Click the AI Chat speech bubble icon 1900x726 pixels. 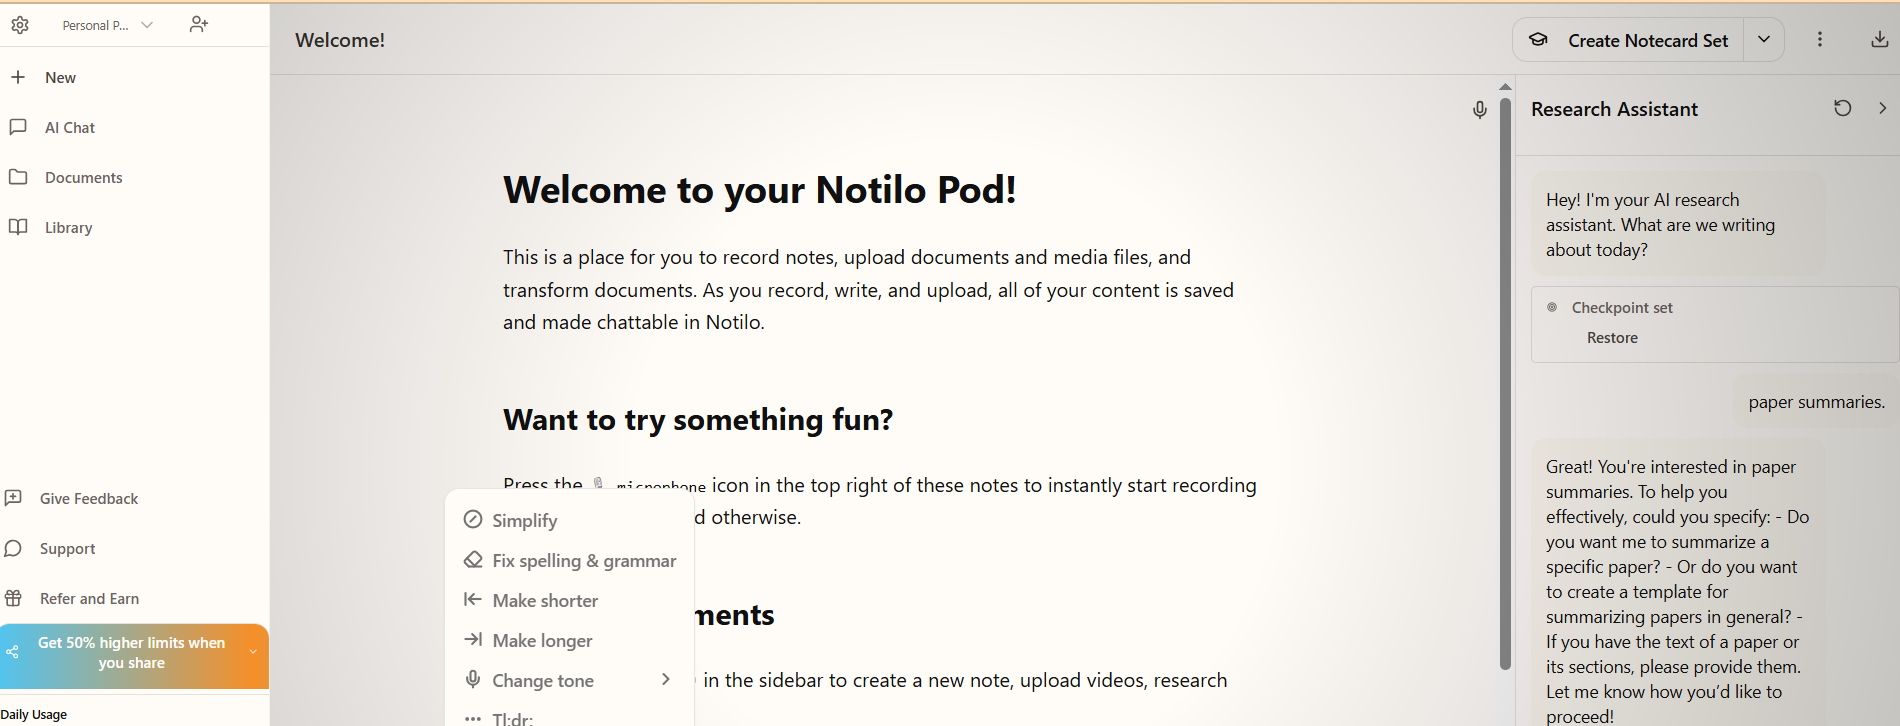tap(18, 127)
